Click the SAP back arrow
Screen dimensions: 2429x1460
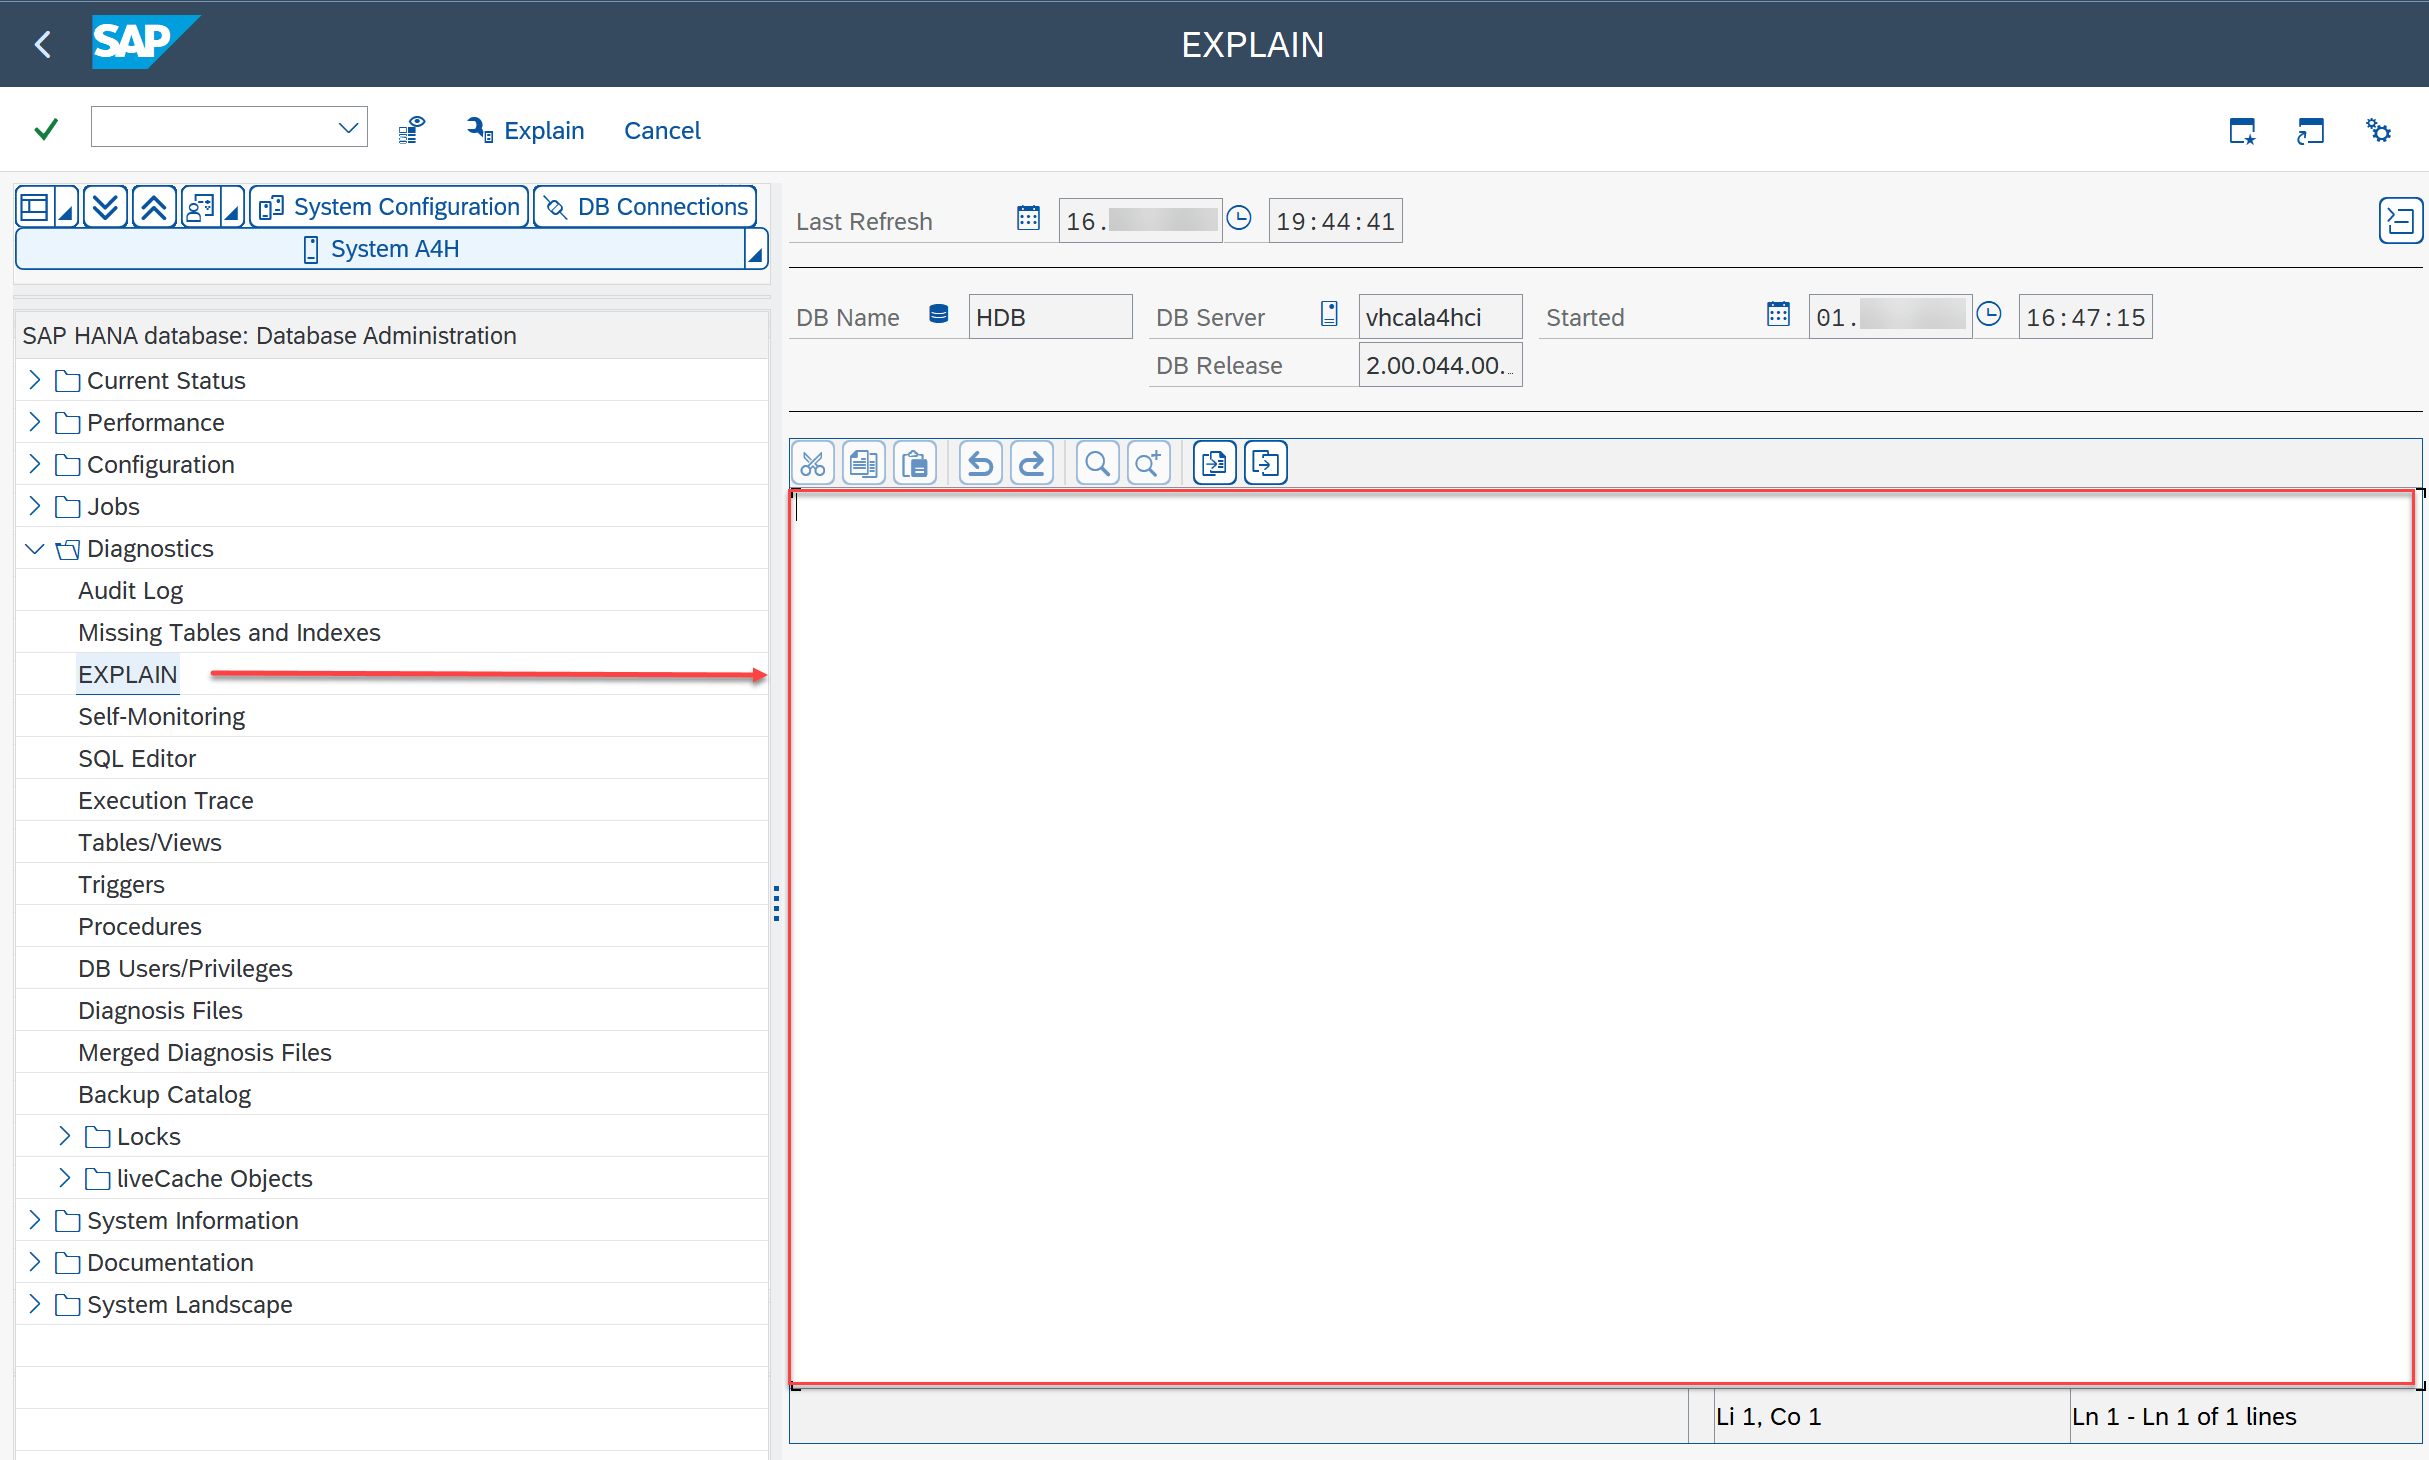[43, 44]
